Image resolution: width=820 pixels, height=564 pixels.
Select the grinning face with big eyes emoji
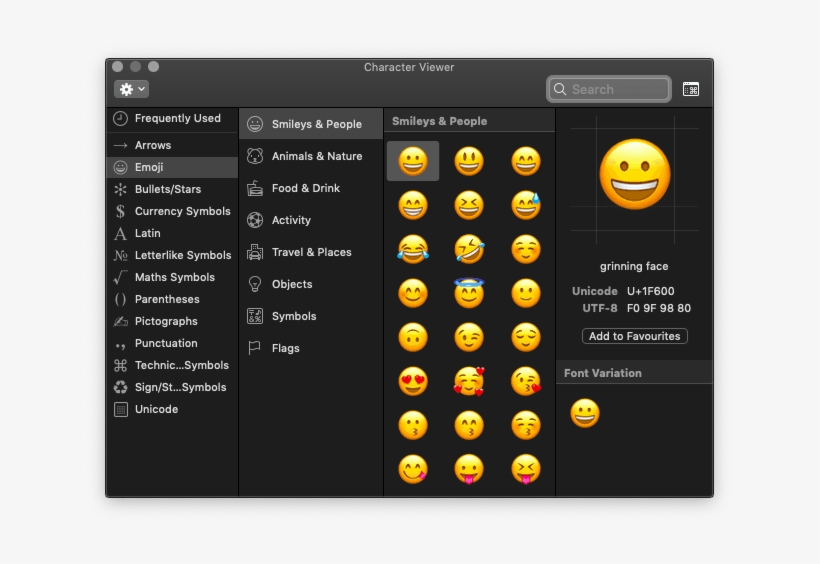[x=469, y=161]
